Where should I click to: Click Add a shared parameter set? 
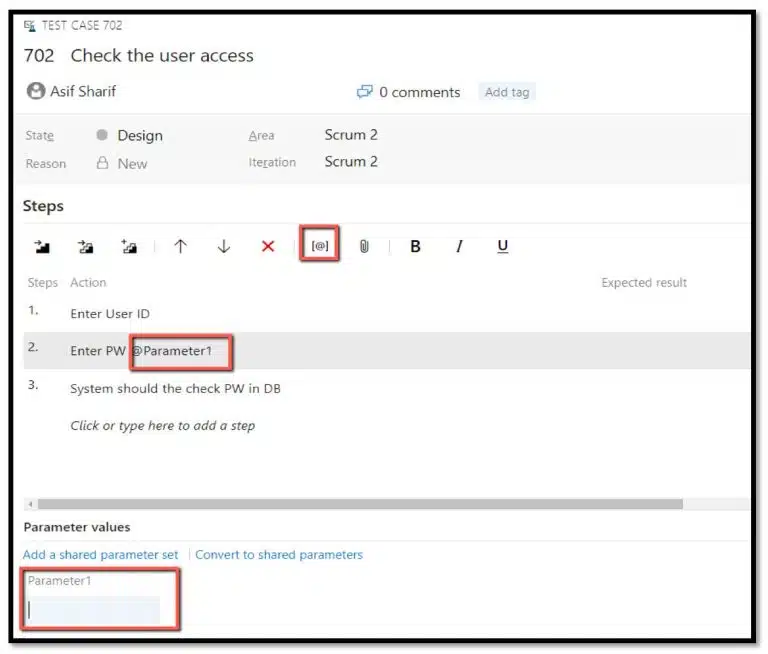[x=100, y=554]
